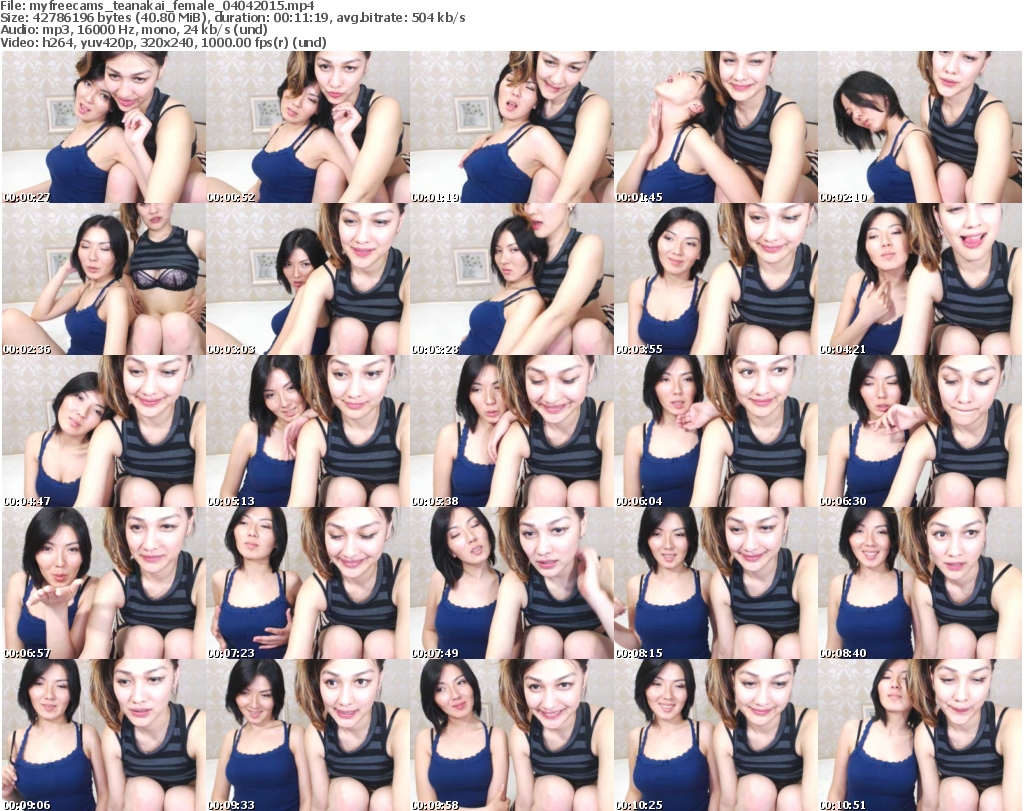Click the thumbnail at 00:09:33
Screen dimensions: 1024x811
point(308,735)
